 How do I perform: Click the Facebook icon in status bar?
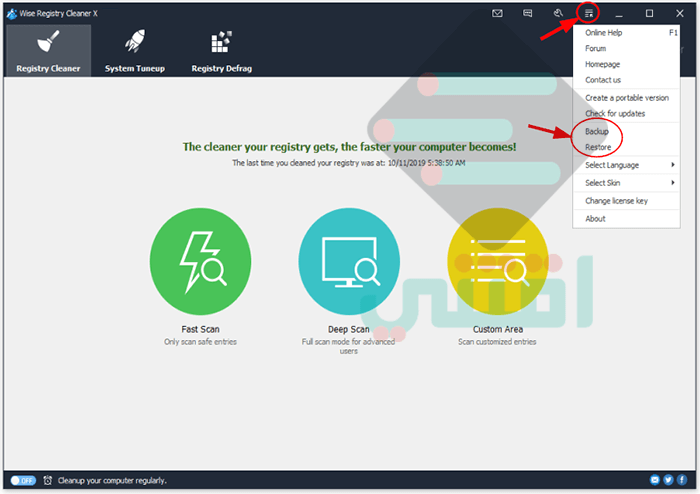coord(682,480)
